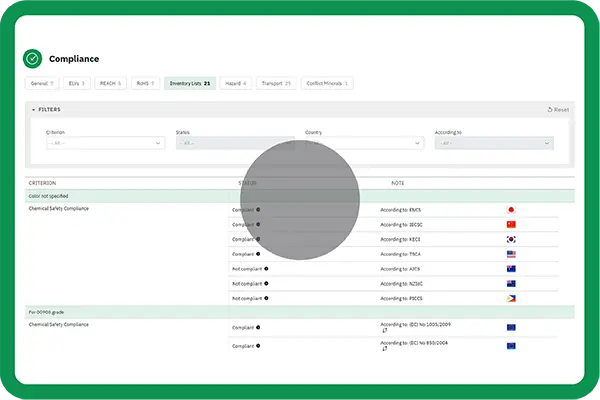Collapse the FILTERS section arrow
Screen dimensions: 600x400
[x=33, y=110]
